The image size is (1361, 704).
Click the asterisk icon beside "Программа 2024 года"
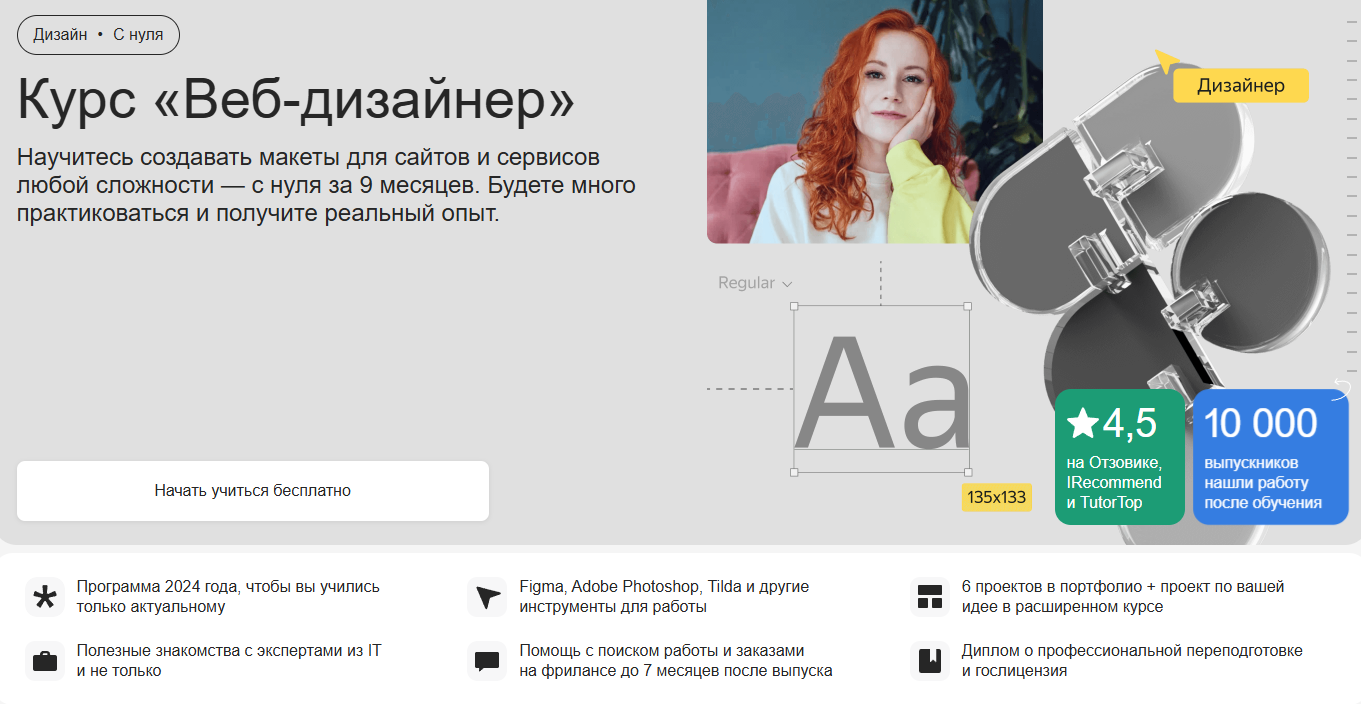(x=45, y=597)
